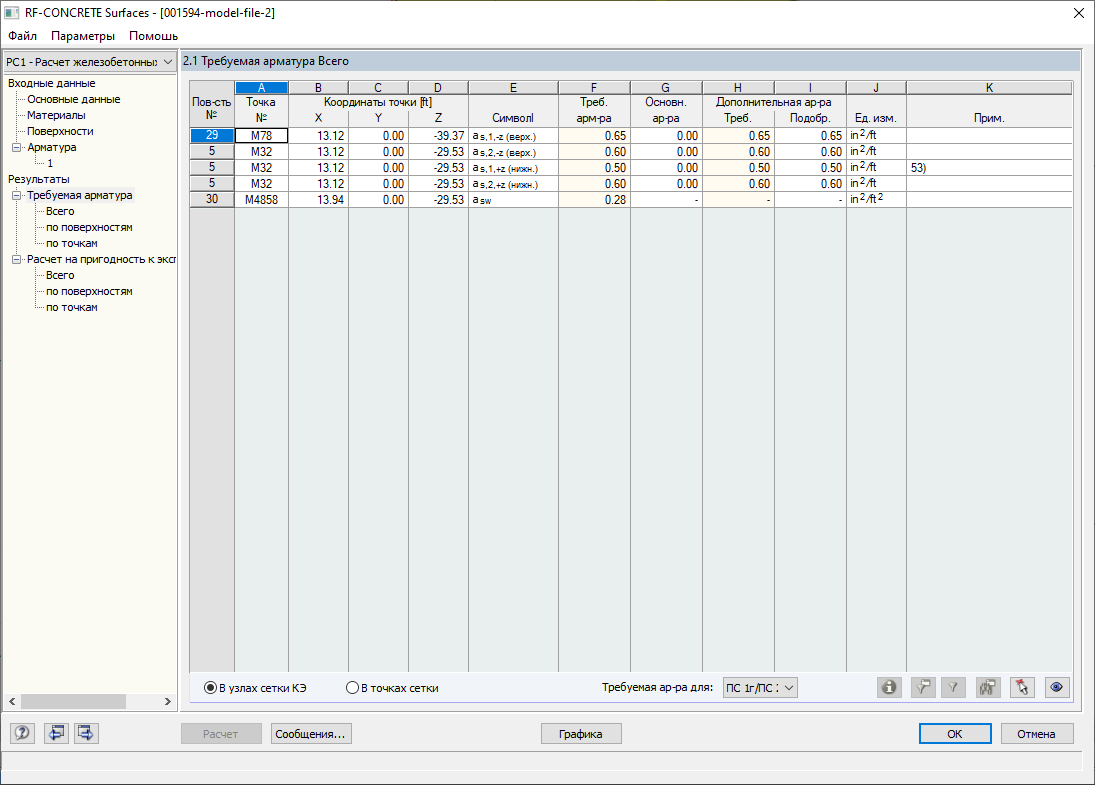
Task: Click the note cell '53)'
Action: (989, 168)
